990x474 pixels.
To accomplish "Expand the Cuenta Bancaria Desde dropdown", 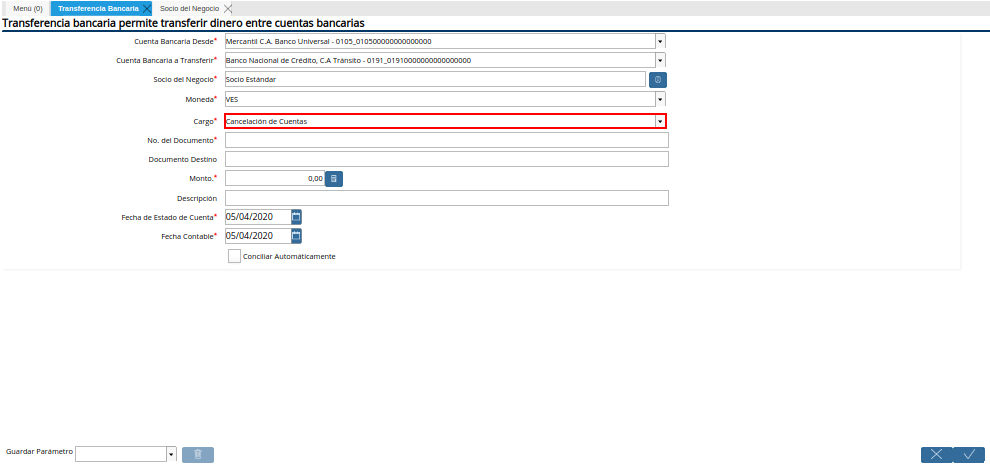I will [660, 42].
